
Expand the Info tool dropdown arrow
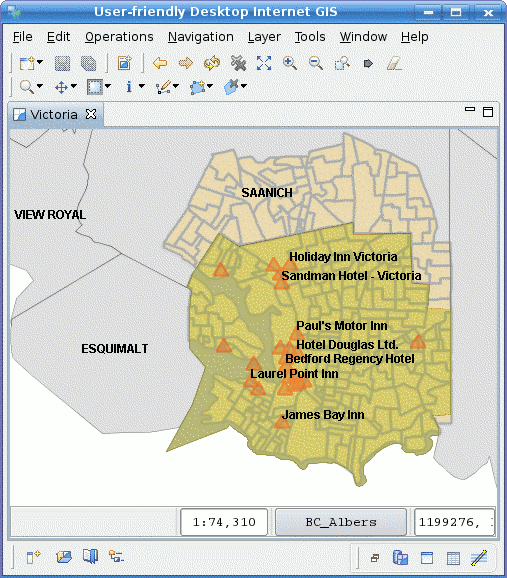(x=142, y=86)
